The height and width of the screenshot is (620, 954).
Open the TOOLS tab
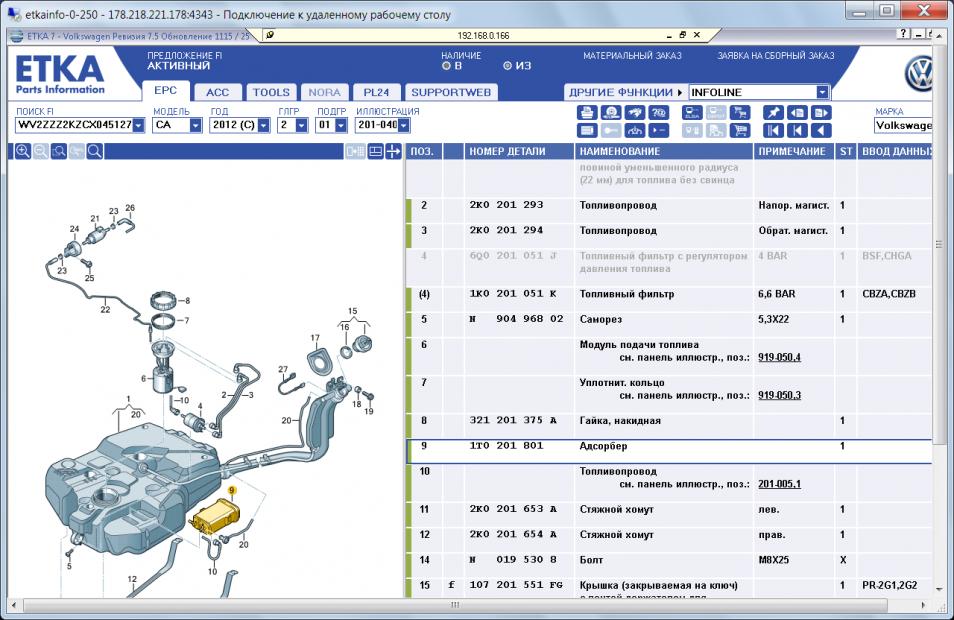(271, 92)
